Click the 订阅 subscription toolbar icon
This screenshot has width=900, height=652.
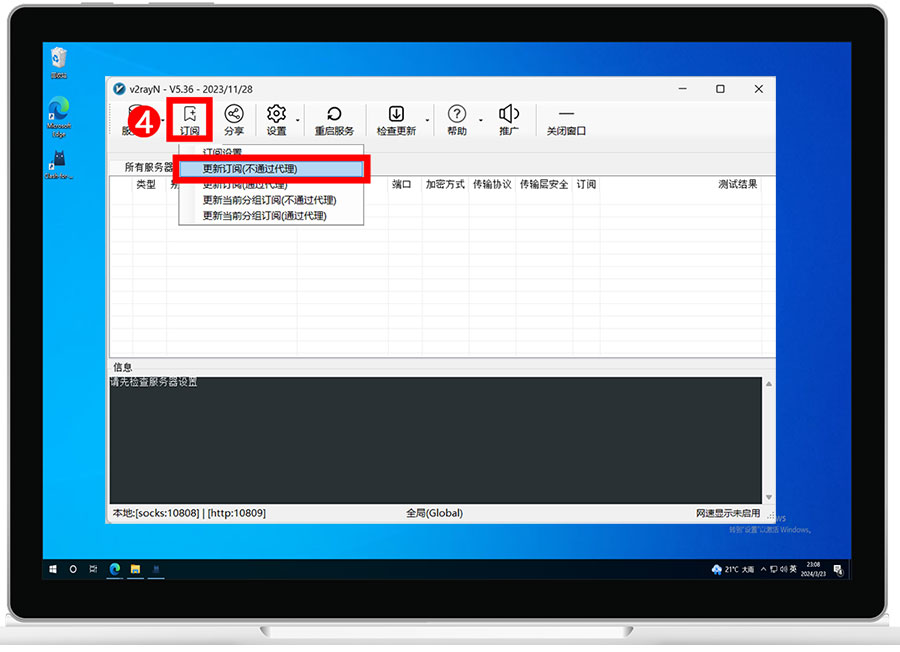point(189,119)
